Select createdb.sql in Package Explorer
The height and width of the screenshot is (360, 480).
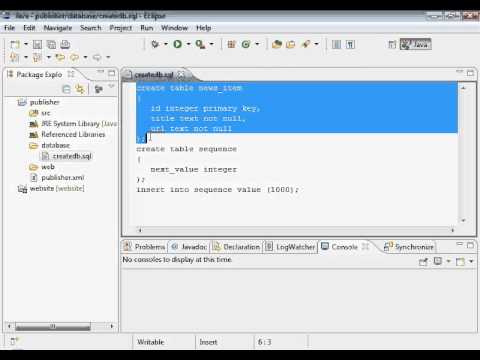pos(72,156)
